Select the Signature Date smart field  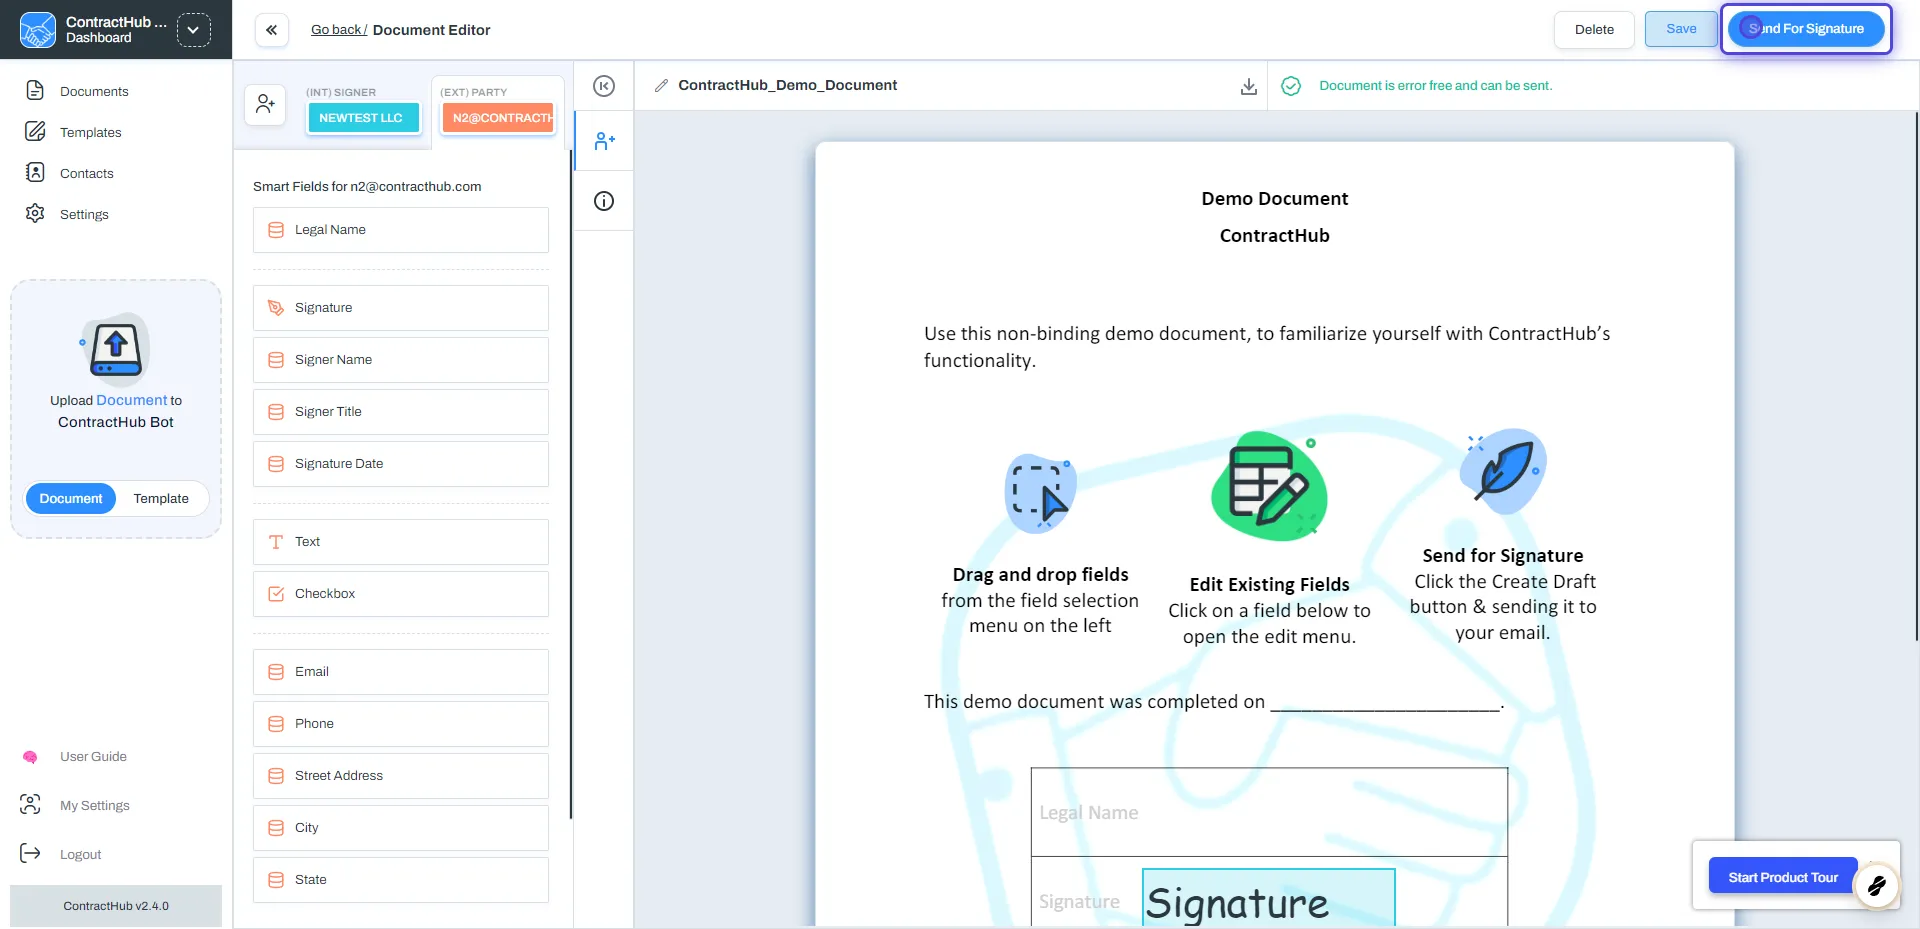(x=401, y=464)
